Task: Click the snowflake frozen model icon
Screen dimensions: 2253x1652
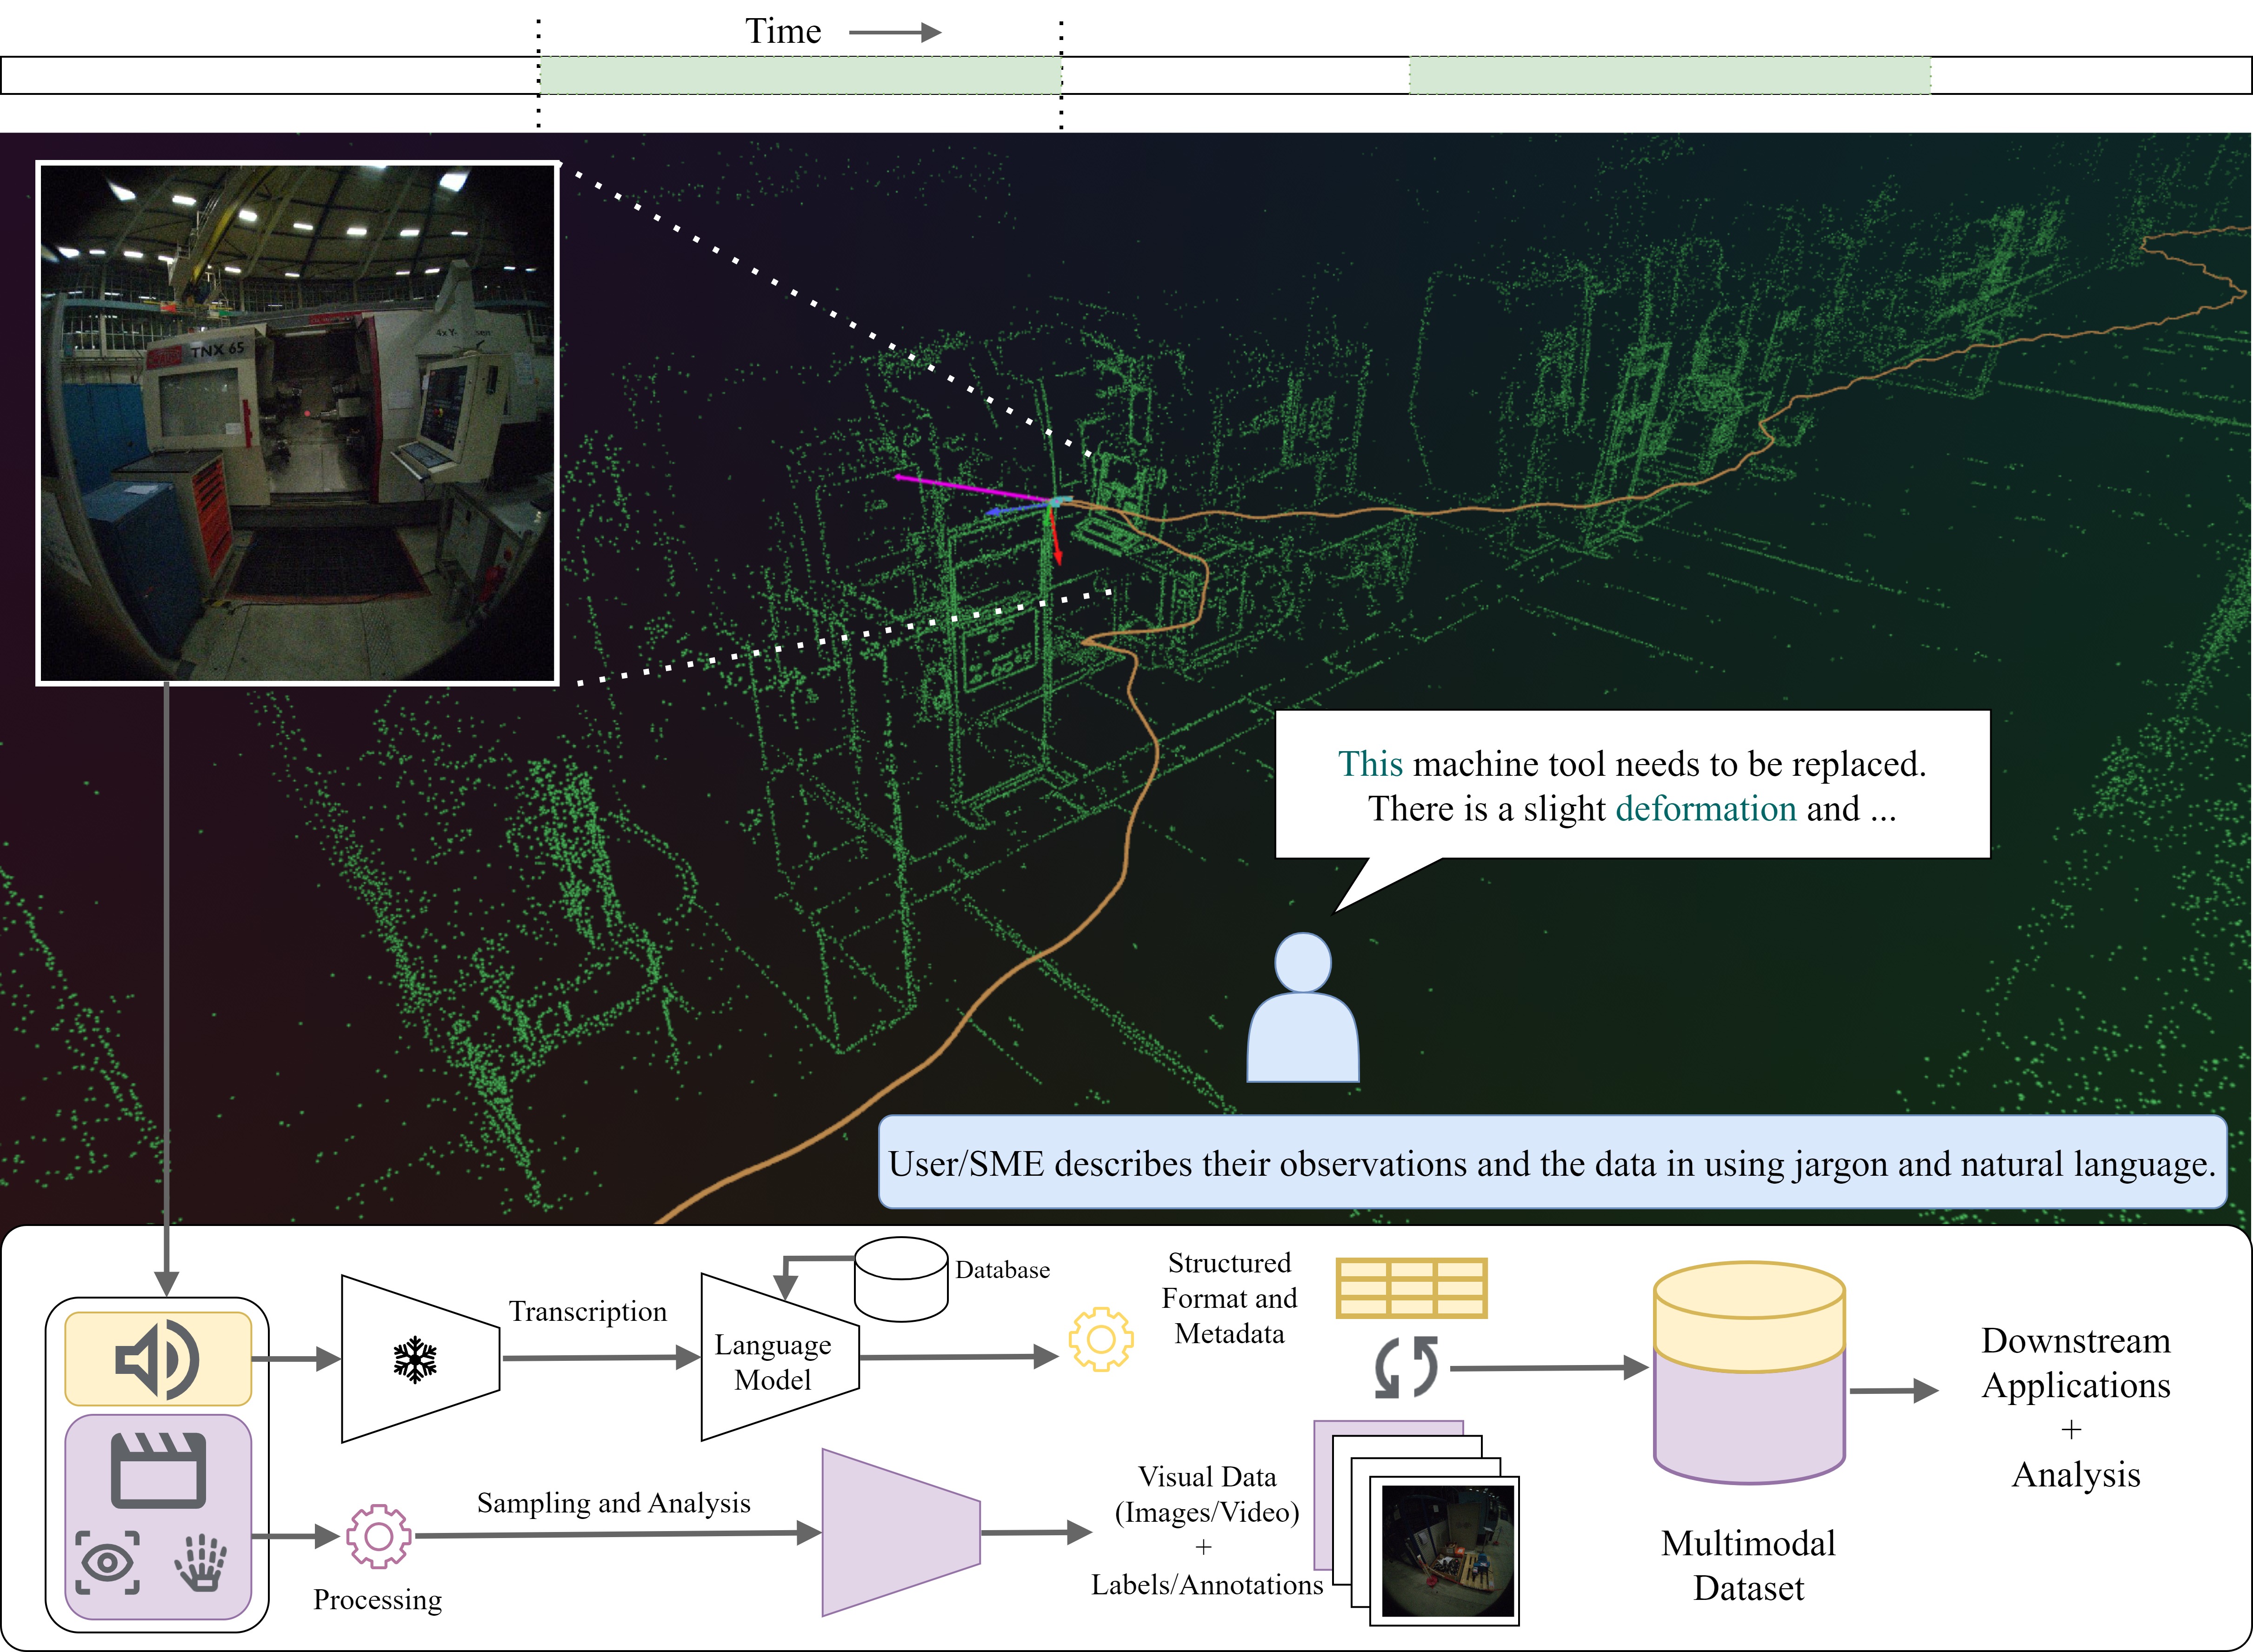Action: 415,1360
